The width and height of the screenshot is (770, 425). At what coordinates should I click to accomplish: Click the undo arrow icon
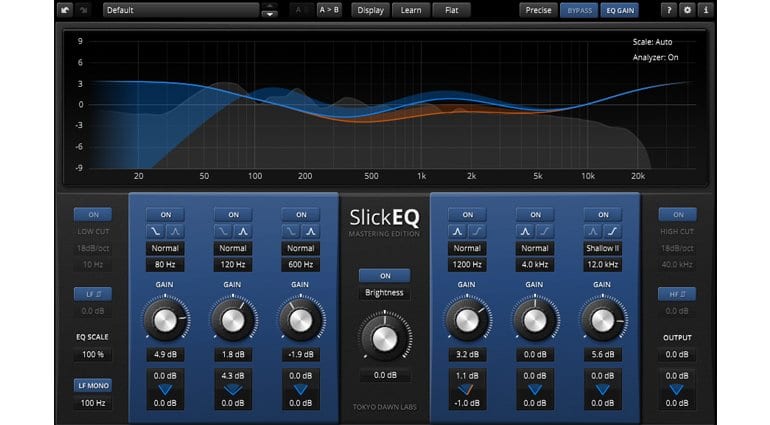pos(65,10)
